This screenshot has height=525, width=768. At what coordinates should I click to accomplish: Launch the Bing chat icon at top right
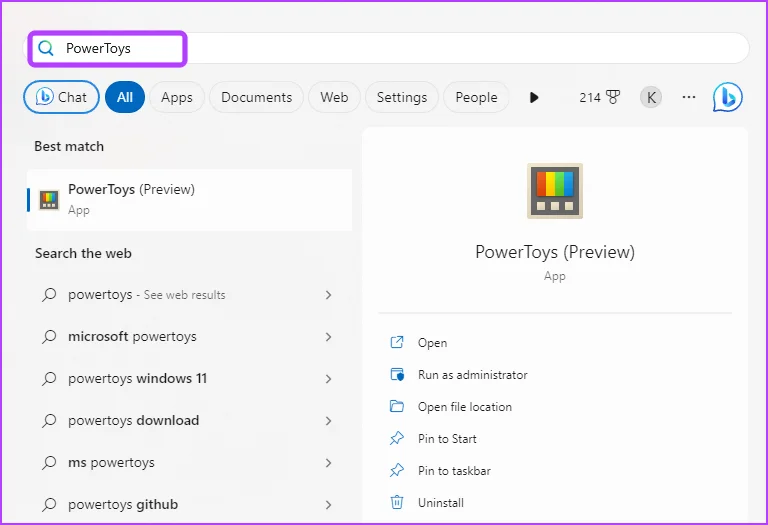coord(727,97)
